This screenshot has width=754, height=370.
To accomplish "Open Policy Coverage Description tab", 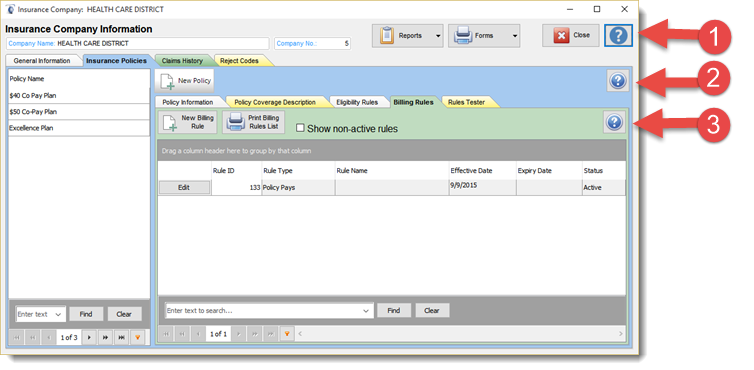I will click(x=275, y=102).
